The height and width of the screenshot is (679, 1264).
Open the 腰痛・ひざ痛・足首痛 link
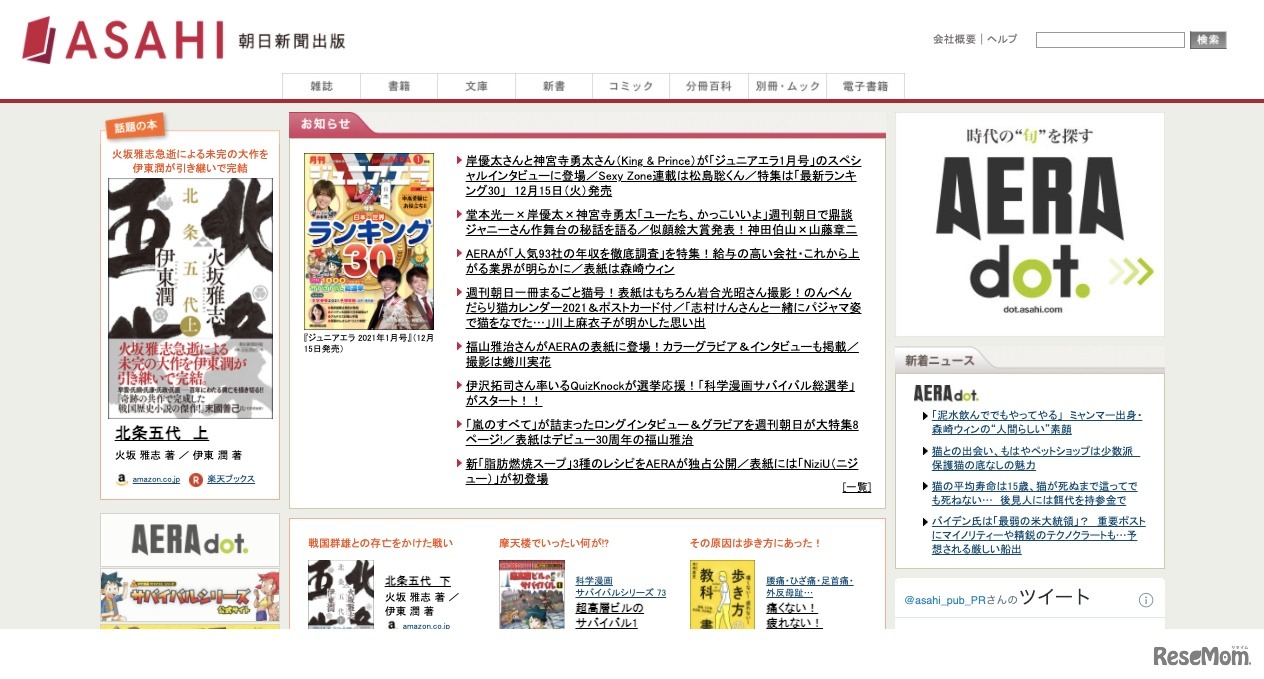[810, 587]
